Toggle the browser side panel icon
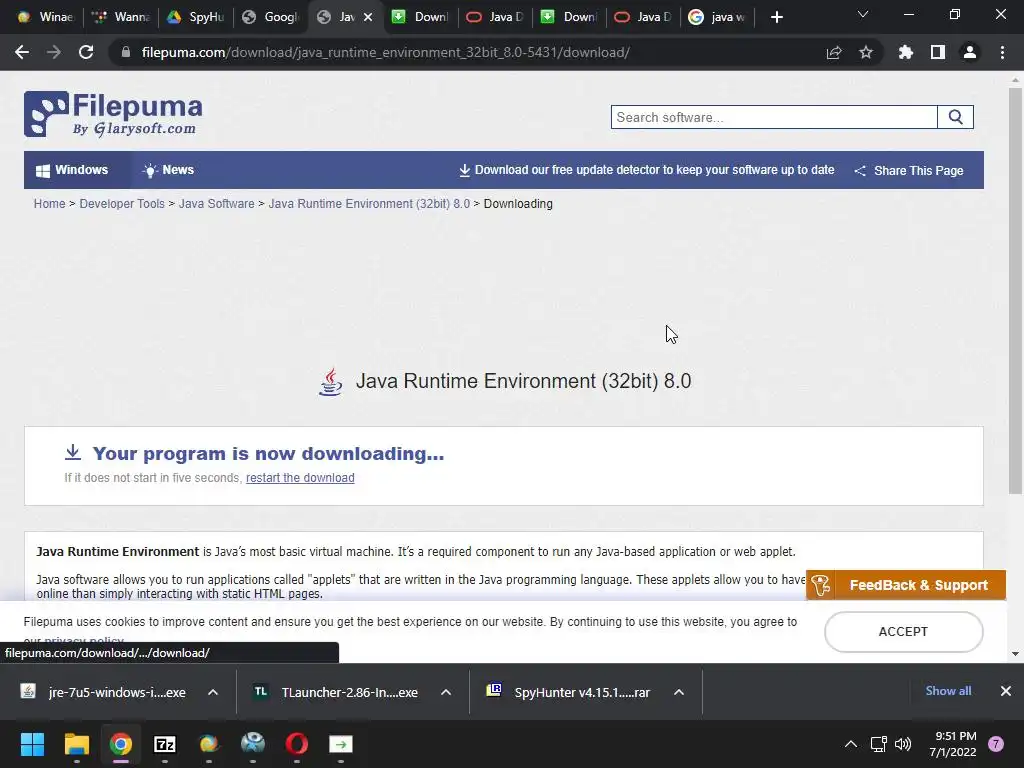 click(938, 52)
